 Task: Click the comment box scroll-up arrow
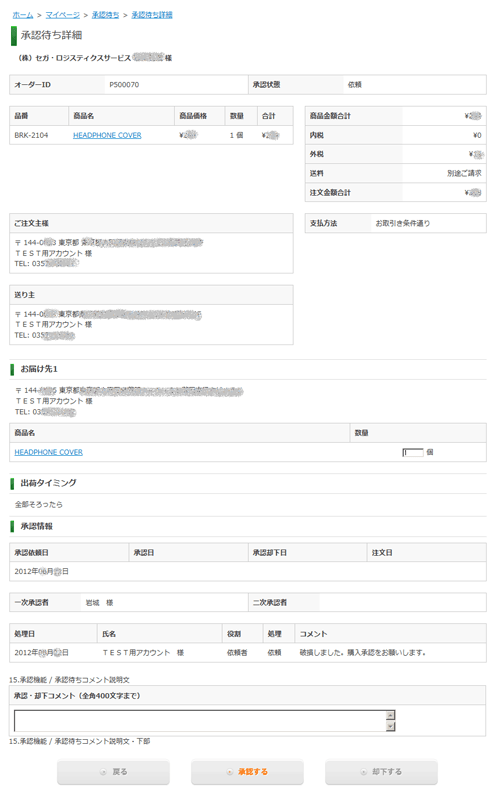click(x=390, y=715)
